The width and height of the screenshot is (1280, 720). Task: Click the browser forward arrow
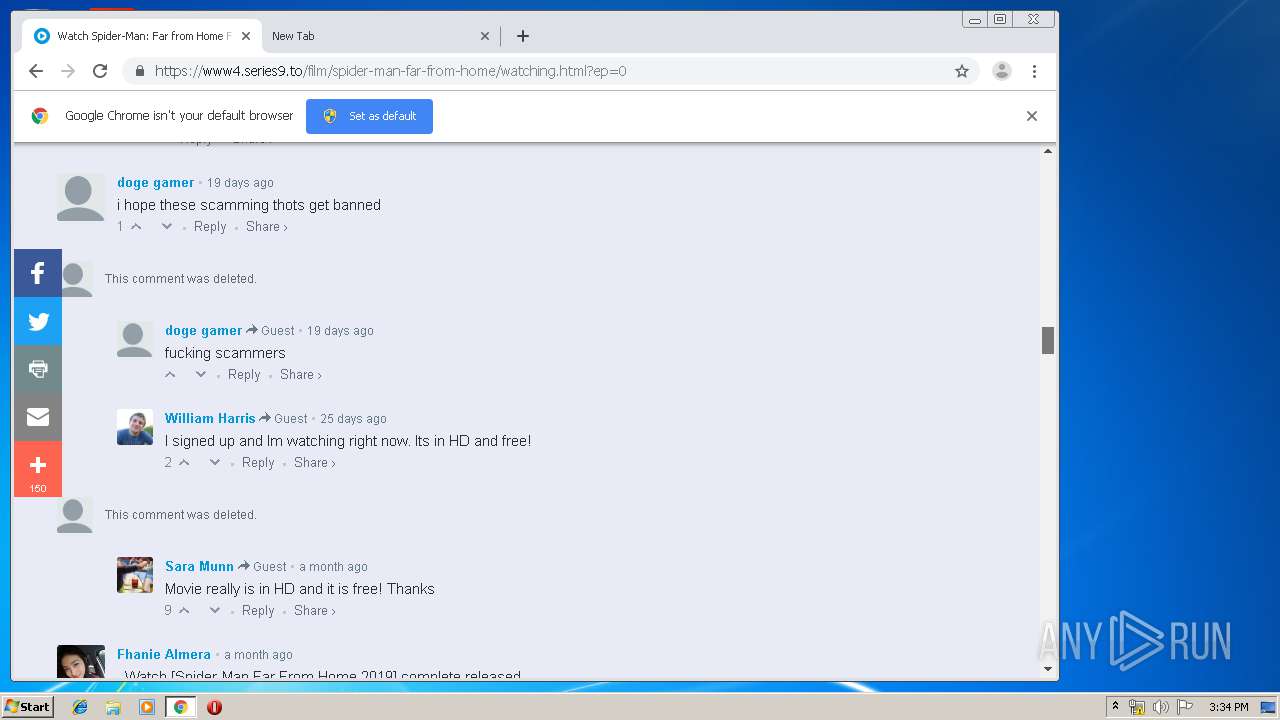coord(68,71)
